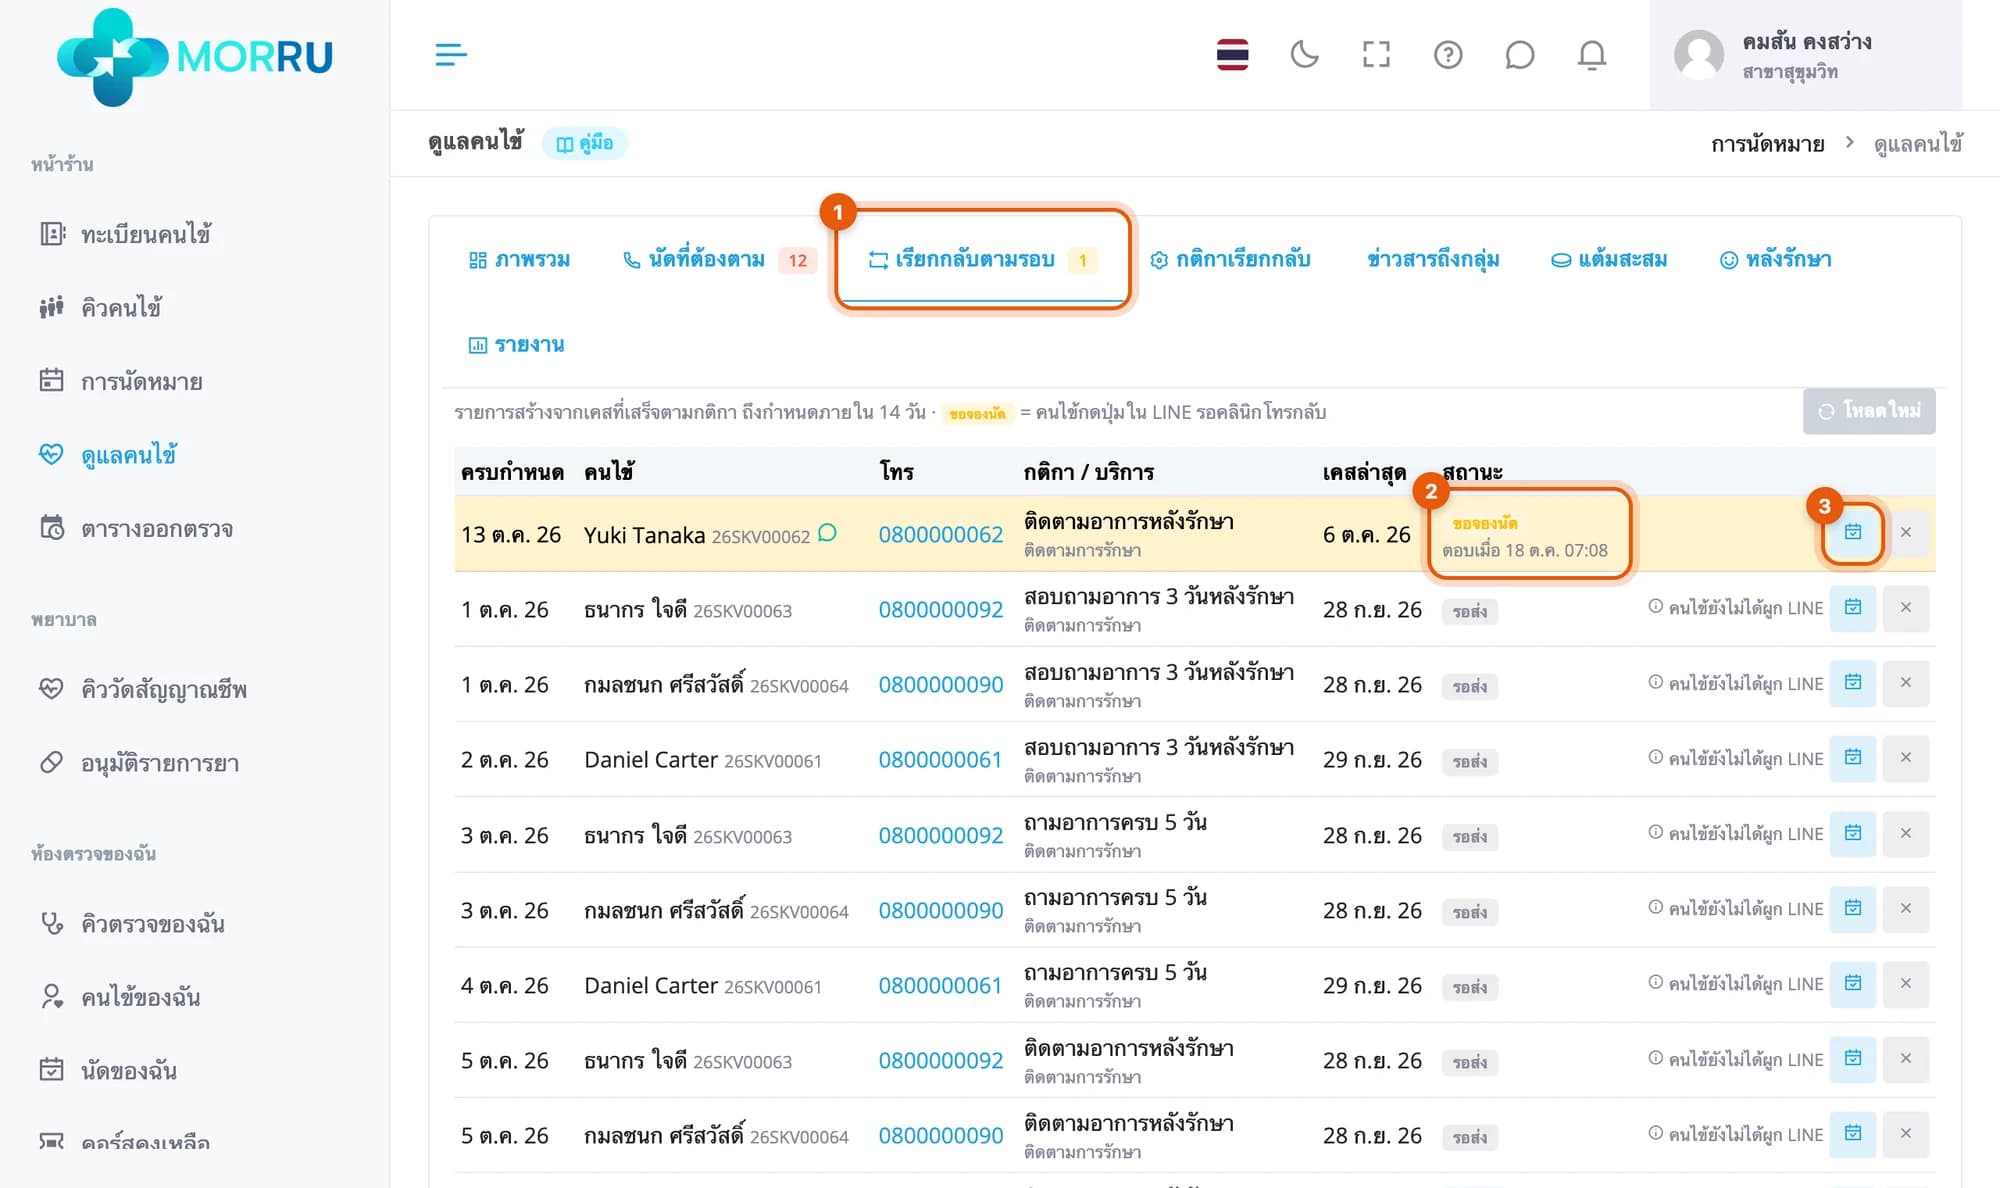Open ทะเบียนคนไข้ in the sidebar

coord(125,234)
